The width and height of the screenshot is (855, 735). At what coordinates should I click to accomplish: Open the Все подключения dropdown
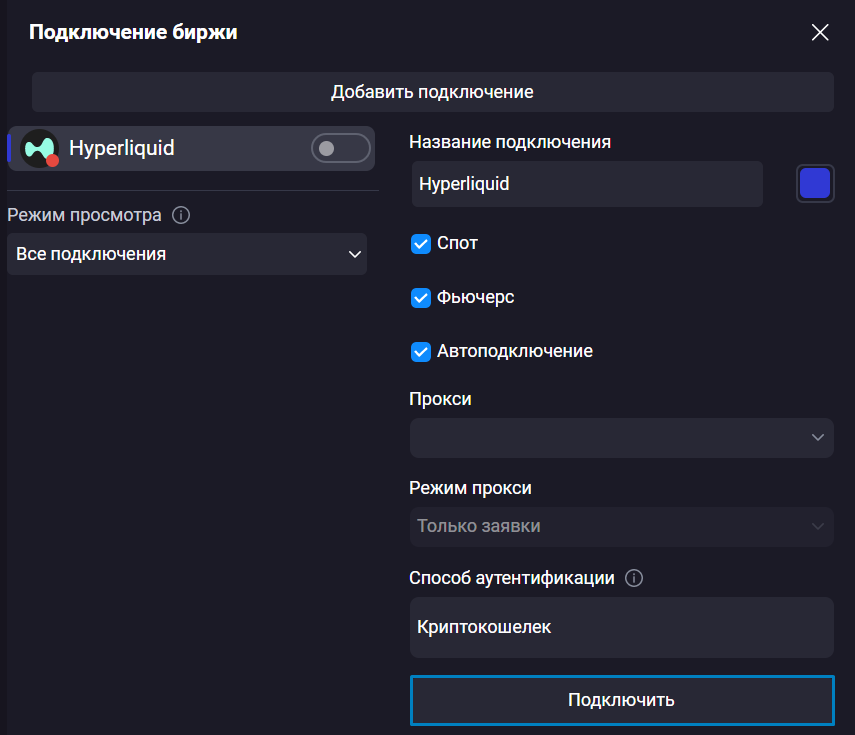pyautogui.click(x=187, y=254)
